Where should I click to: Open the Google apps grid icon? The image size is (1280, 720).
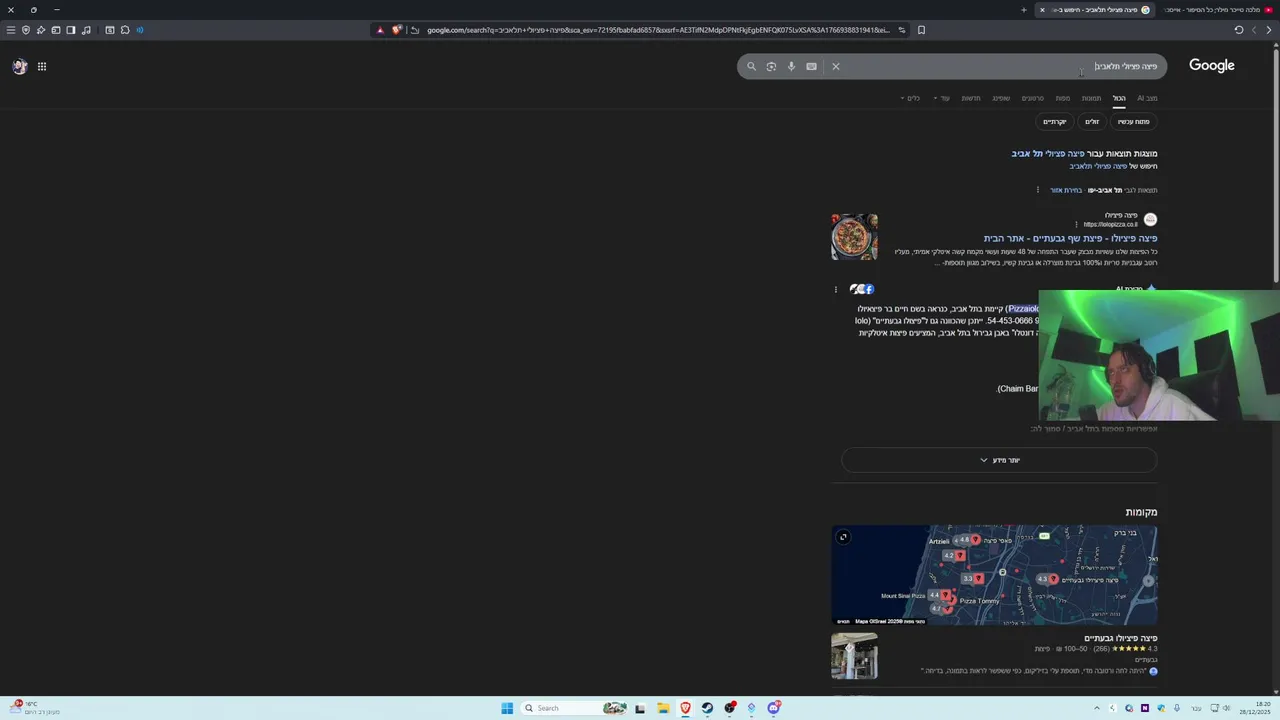[42, 66]
